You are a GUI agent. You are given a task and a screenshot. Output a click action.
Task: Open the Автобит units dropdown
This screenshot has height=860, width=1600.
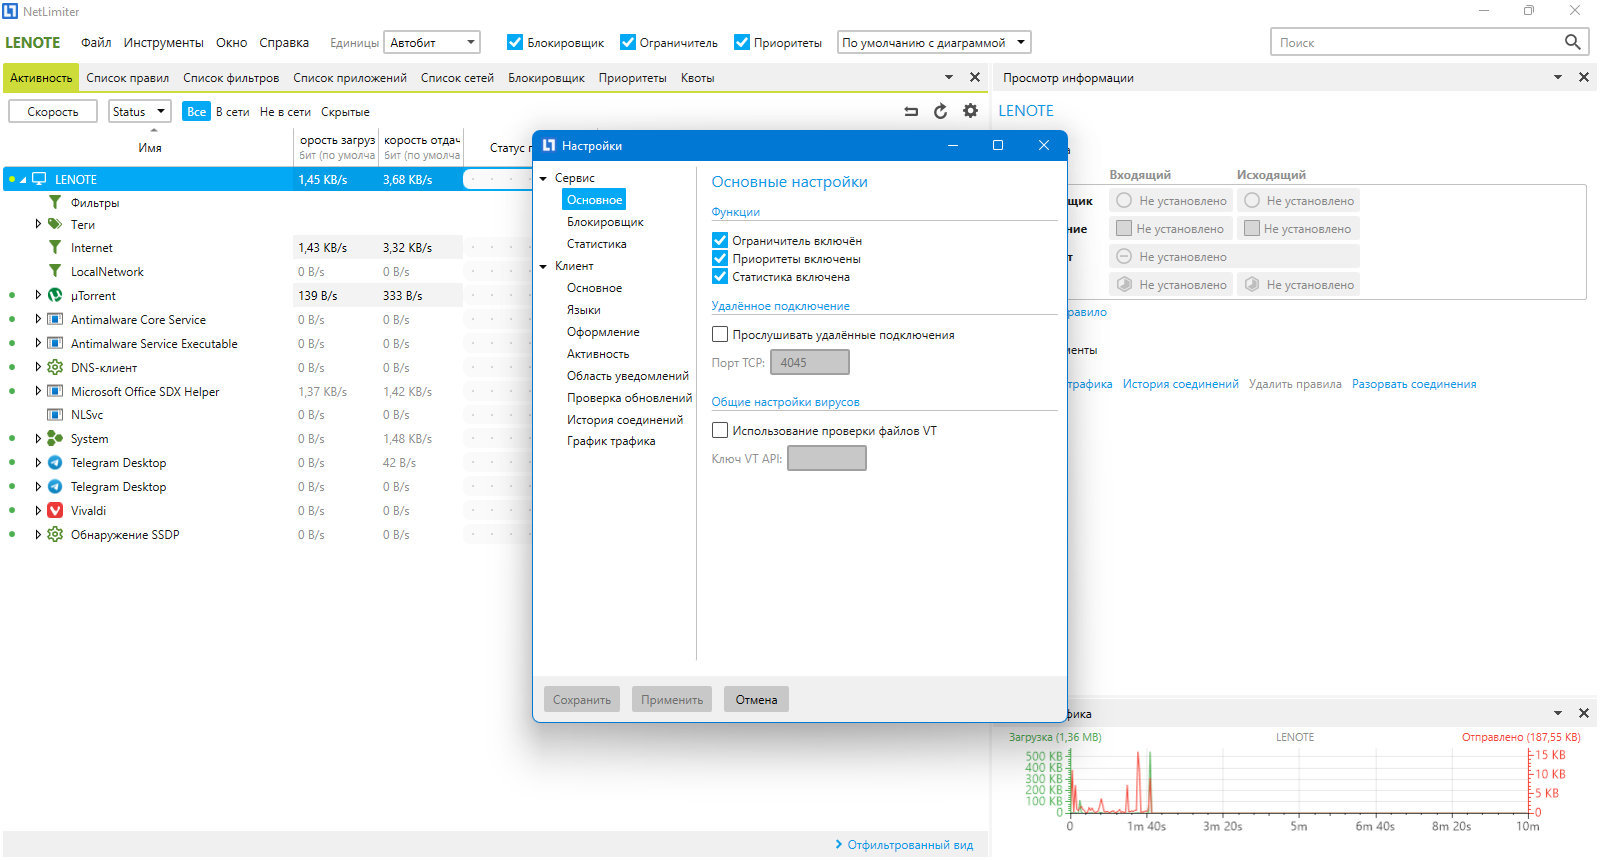(x=431, y=42)
